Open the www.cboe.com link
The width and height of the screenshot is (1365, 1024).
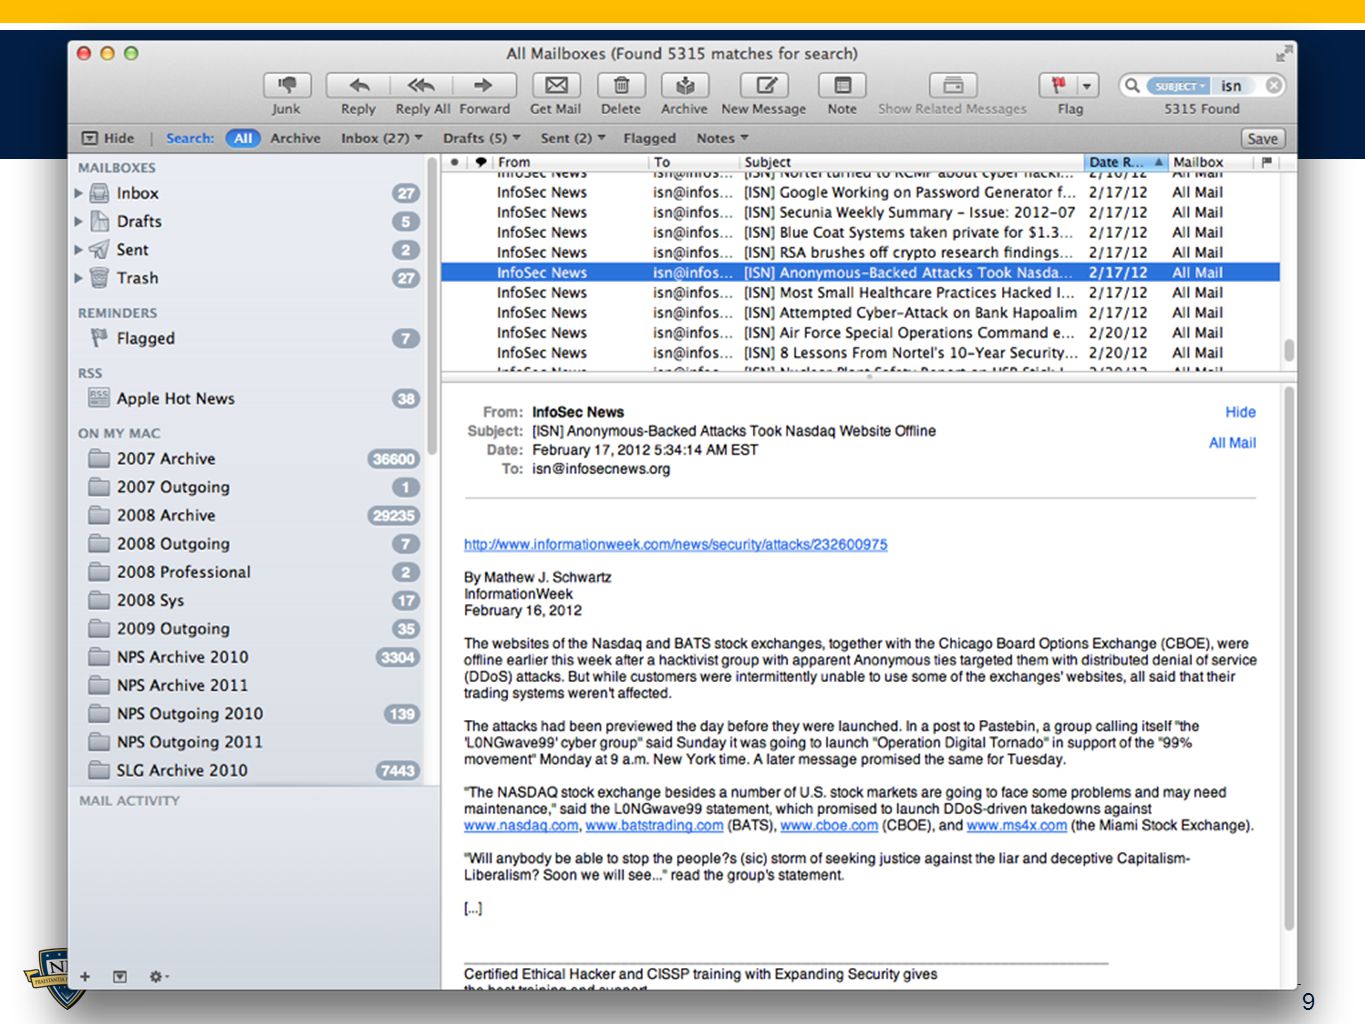(x=829, y=825)
